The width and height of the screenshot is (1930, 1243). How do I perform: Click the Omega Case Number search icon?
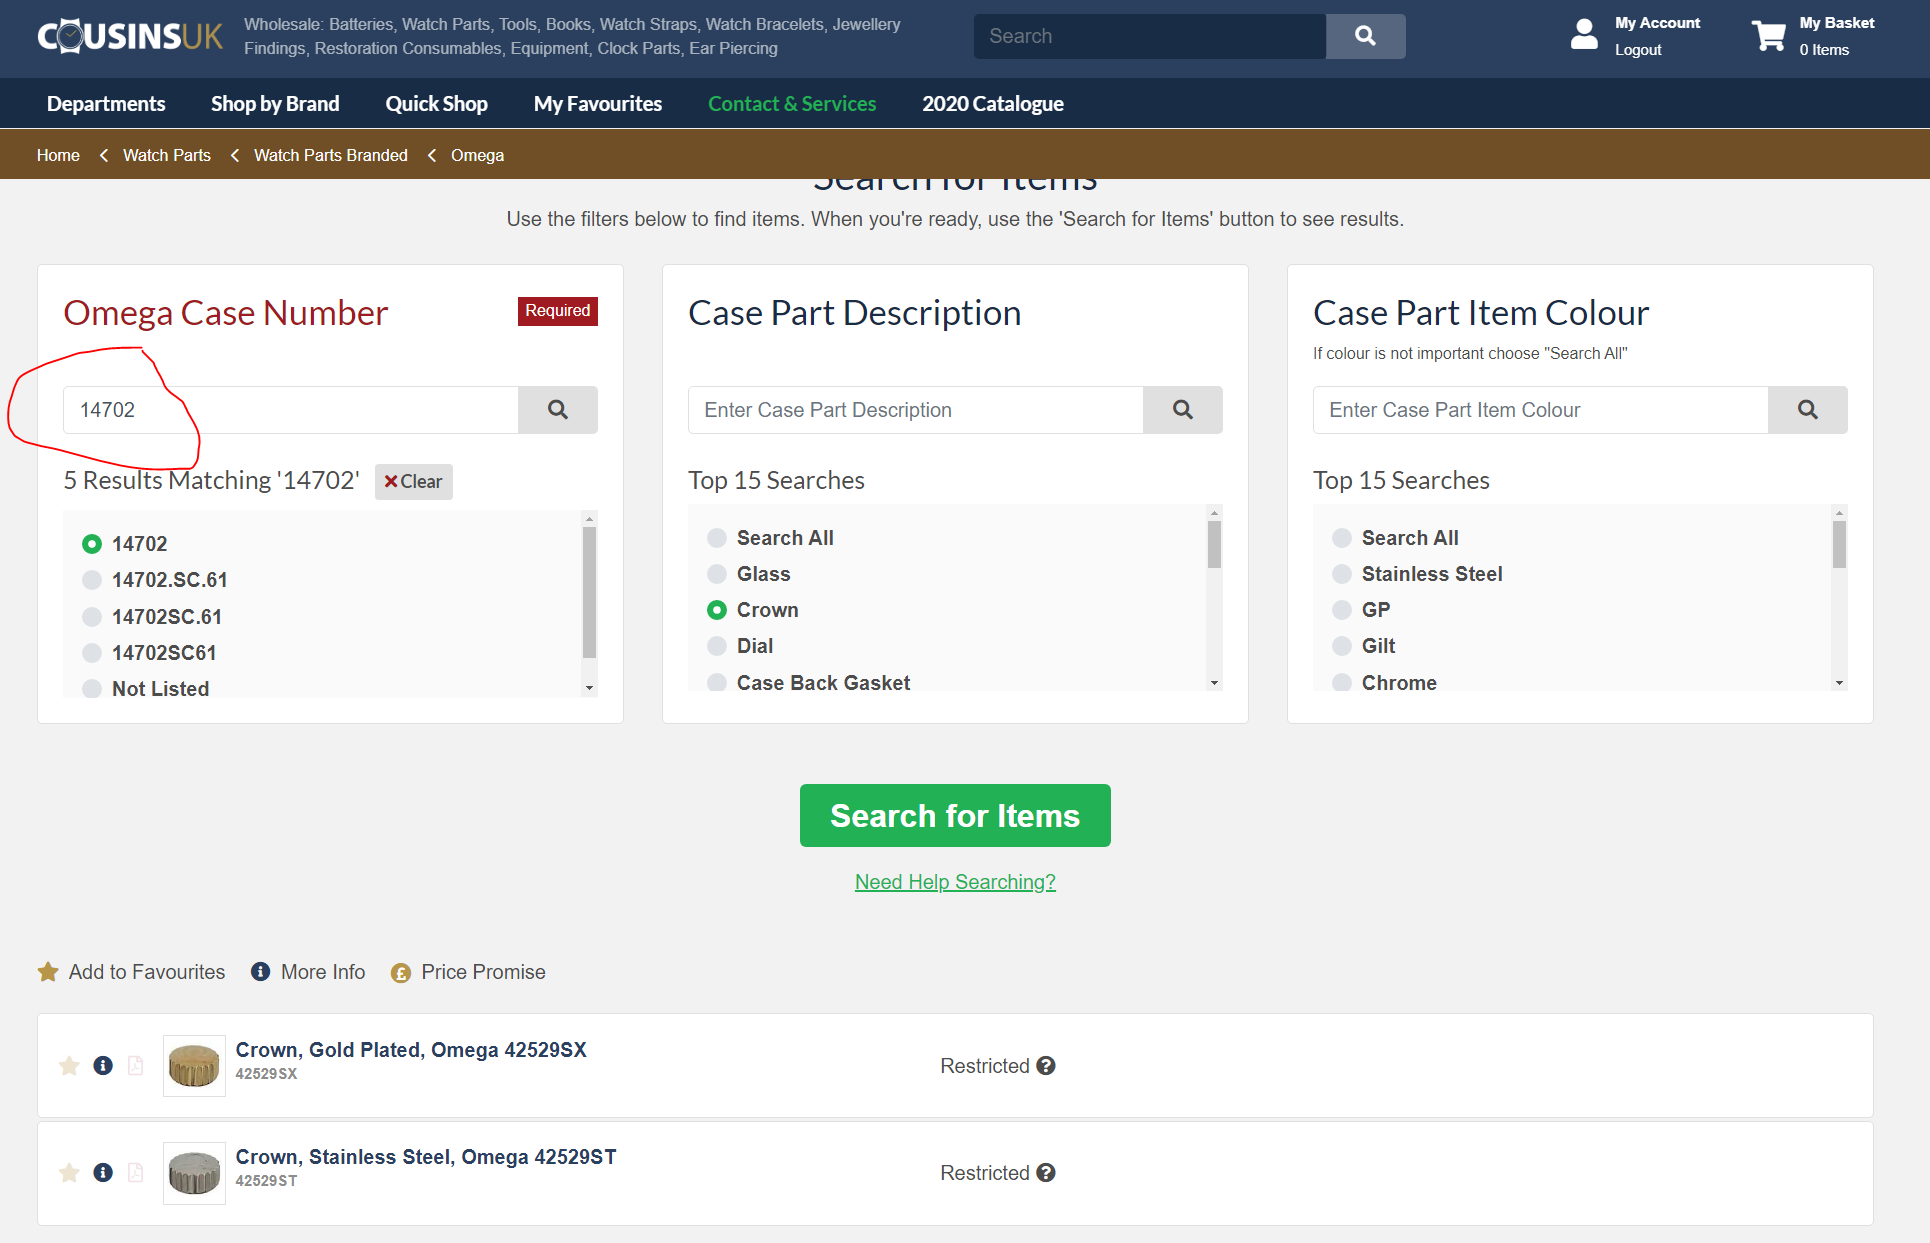click(558, 410)
